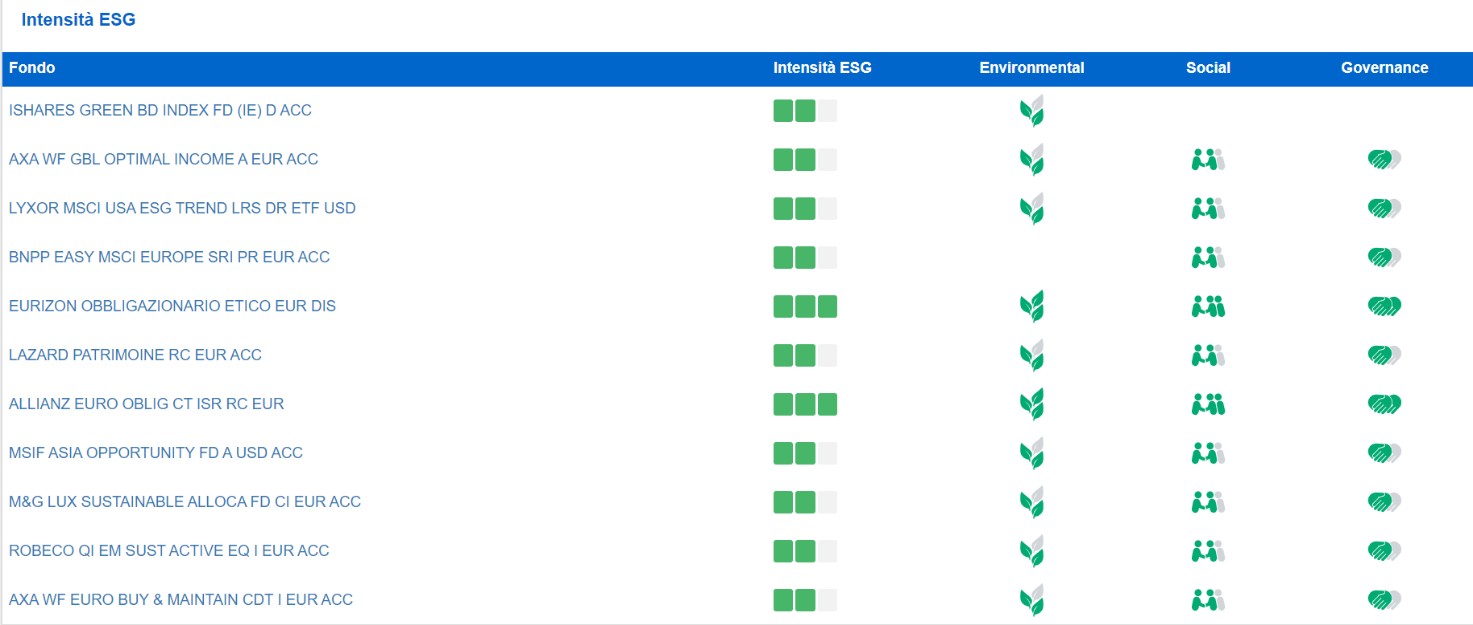Click Social people icon for LAZARD PATRIMOINE
1473x625 pixels.
tap(1208, 355)
